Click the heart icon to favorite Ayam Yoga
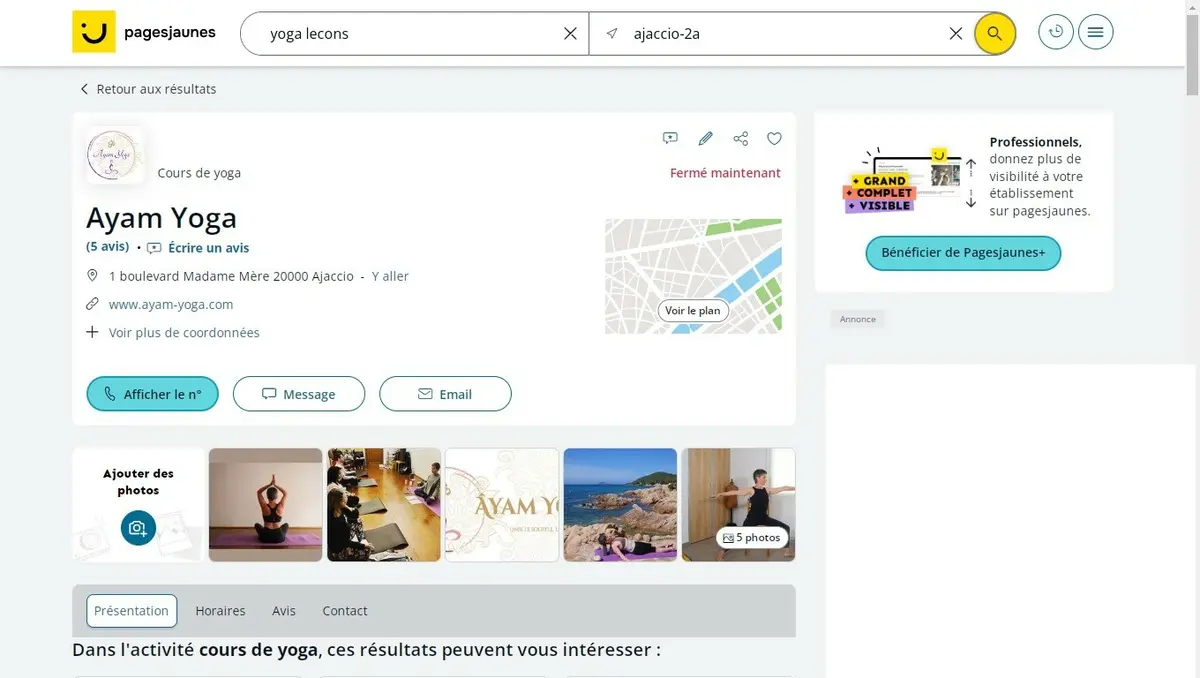The image size is (1200, 678). pos(774,139)
